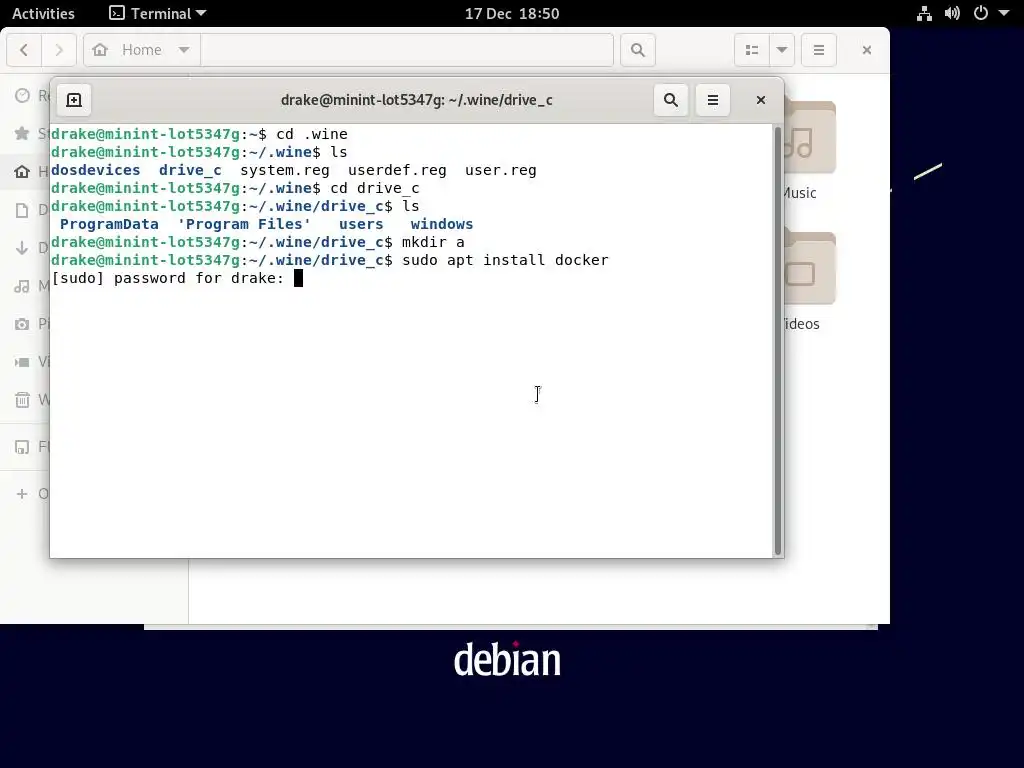Open Downloads in the Files sidebar
Viewport: 1024px width, 768px height.
[25, 248]
